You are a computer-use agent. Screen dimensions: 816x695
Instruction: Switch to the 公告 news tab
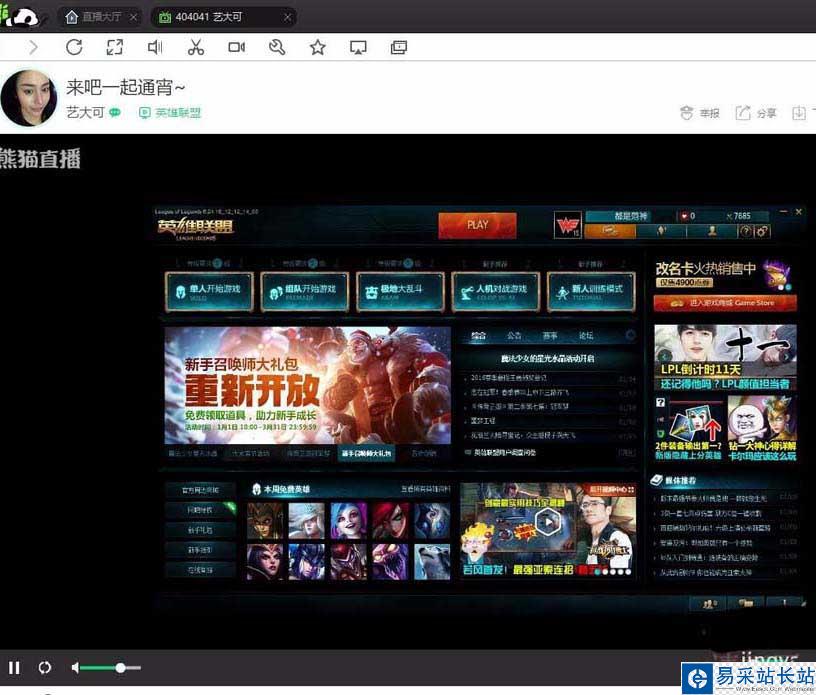pyautogui.click(x=514, y=336)
